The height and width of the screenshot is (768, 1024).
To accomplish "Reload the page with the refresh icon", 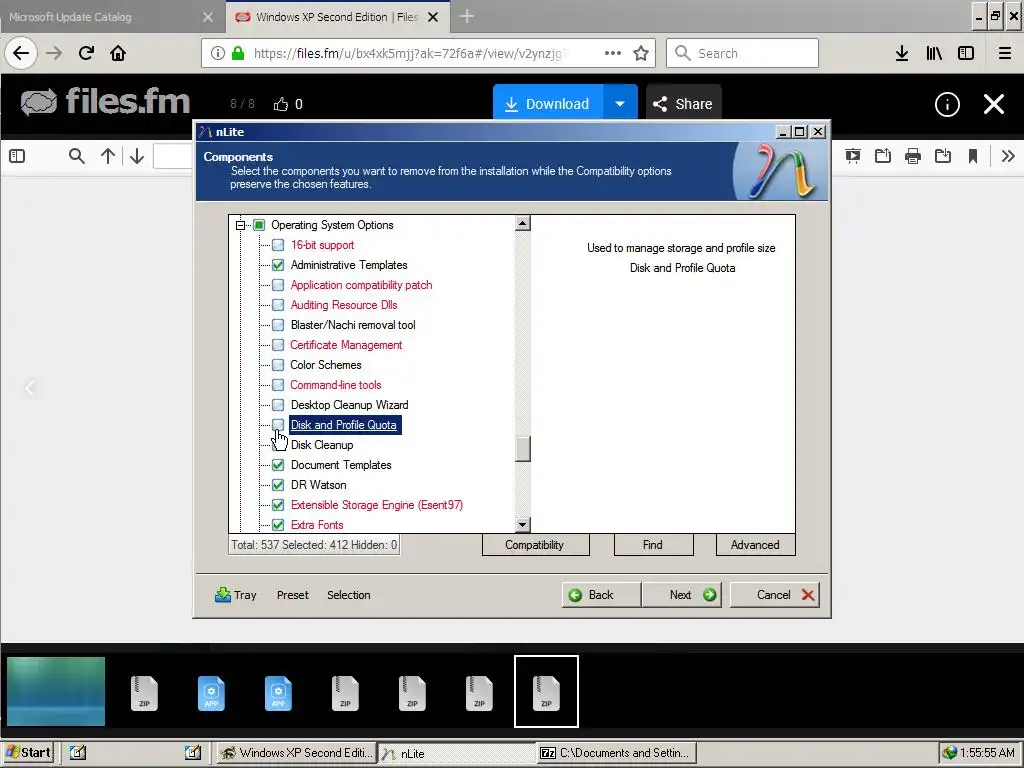I will pyautogui.click(x=86, y=53).
